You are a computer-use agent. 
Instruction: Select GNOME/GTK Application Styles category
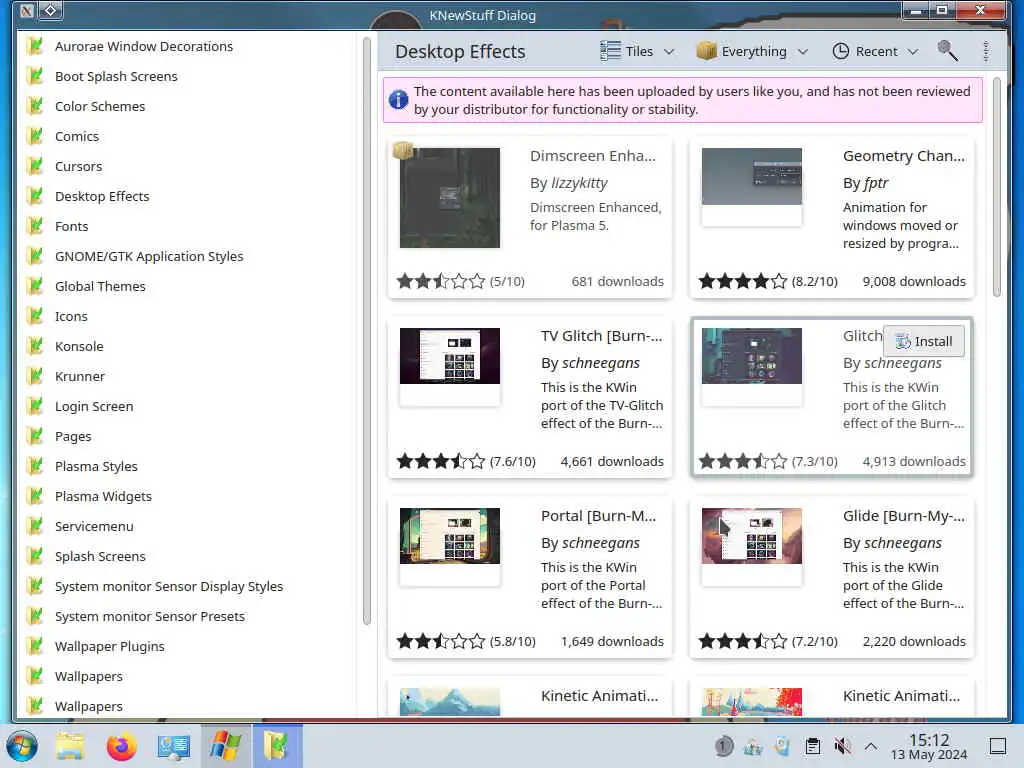[x=188, y=257]
